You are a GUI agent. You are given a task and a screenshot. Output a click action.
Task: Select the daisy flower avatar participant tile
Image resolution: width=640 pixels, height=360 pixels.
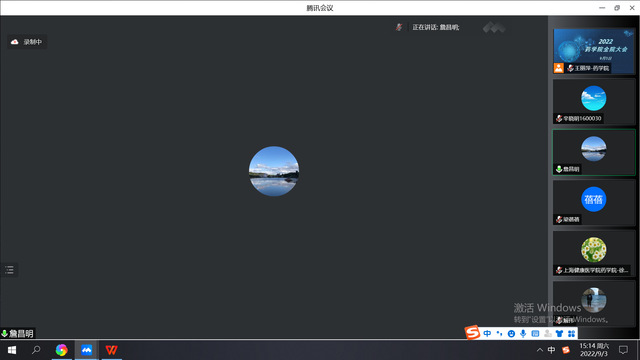594,253
